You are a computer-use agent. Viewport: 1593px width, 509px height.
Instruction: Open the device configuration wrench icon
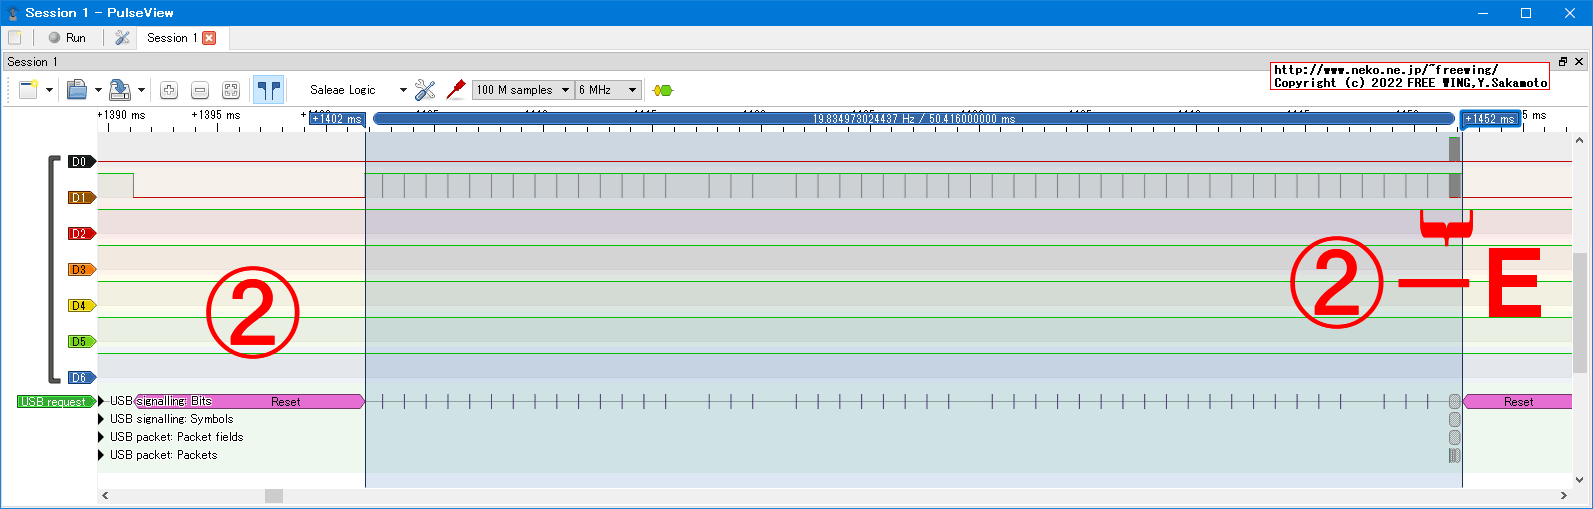(x=425, y=90)
